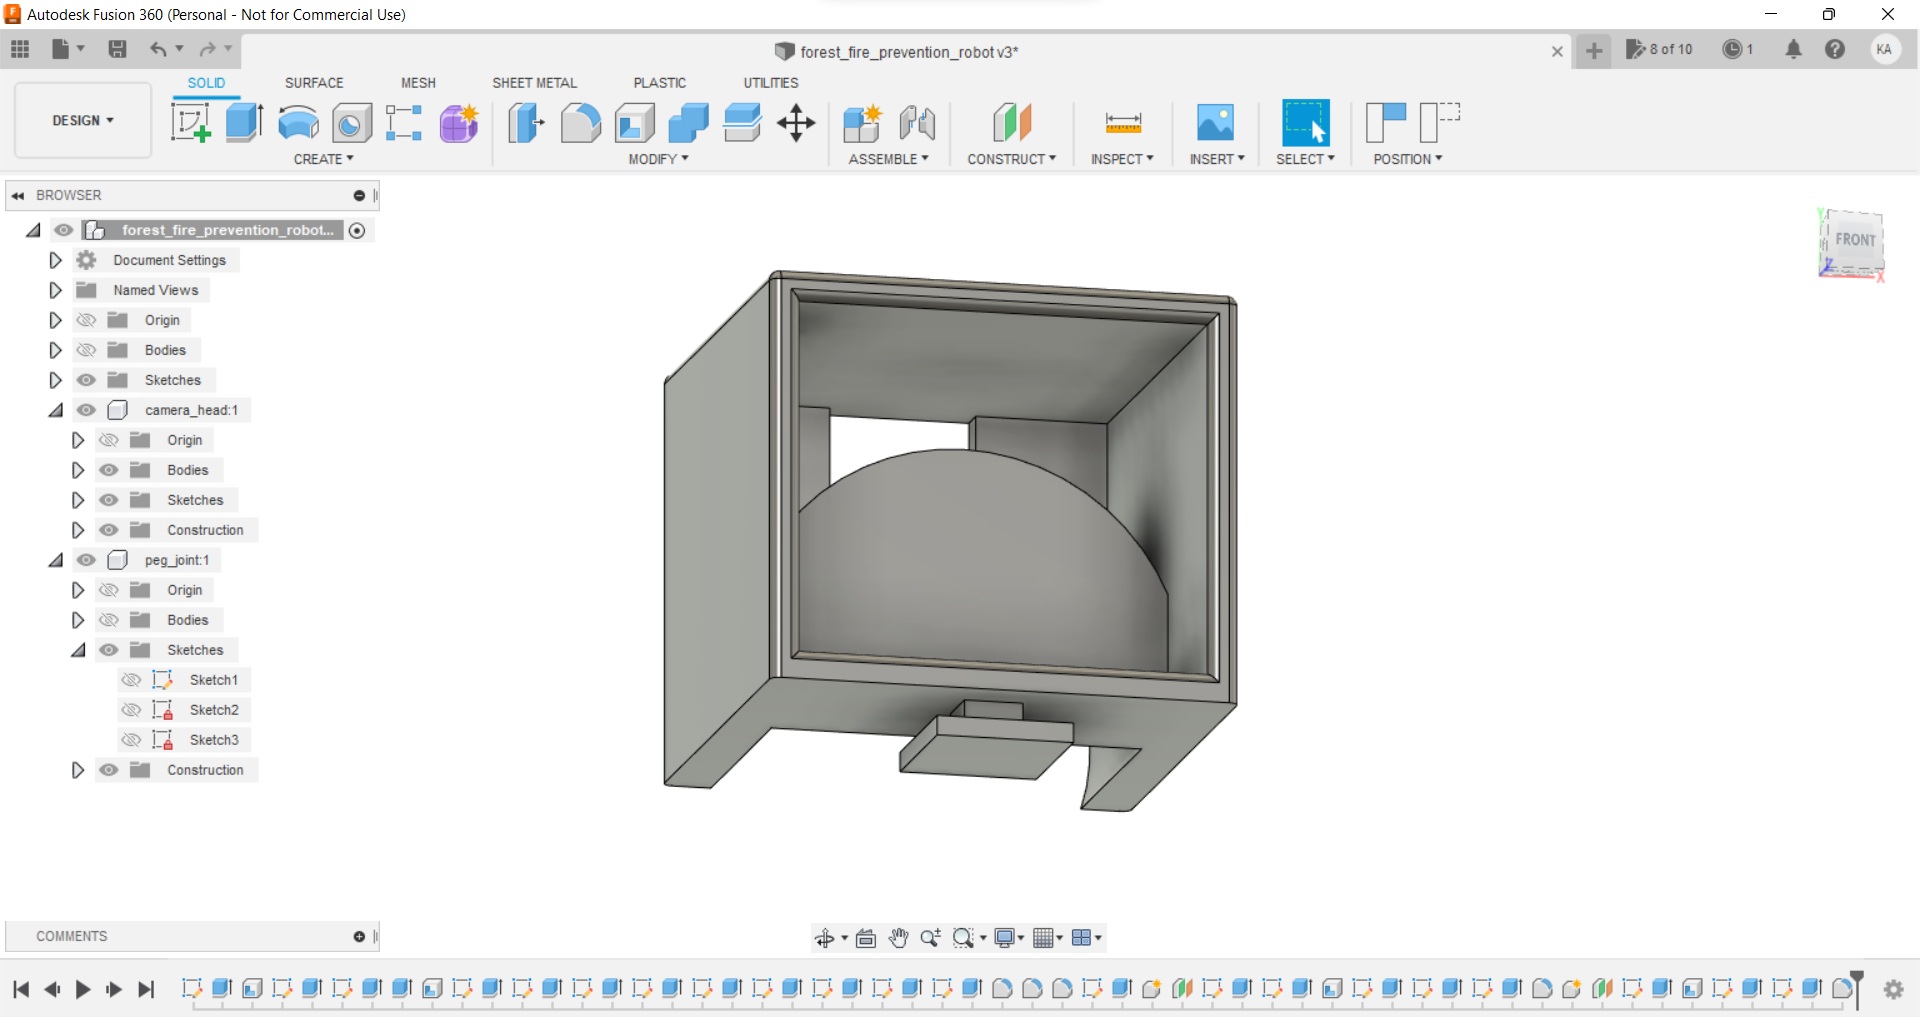Open the Job Status clock icon
This screenshot has height=1017, width=1920.
pos(1732,49)
